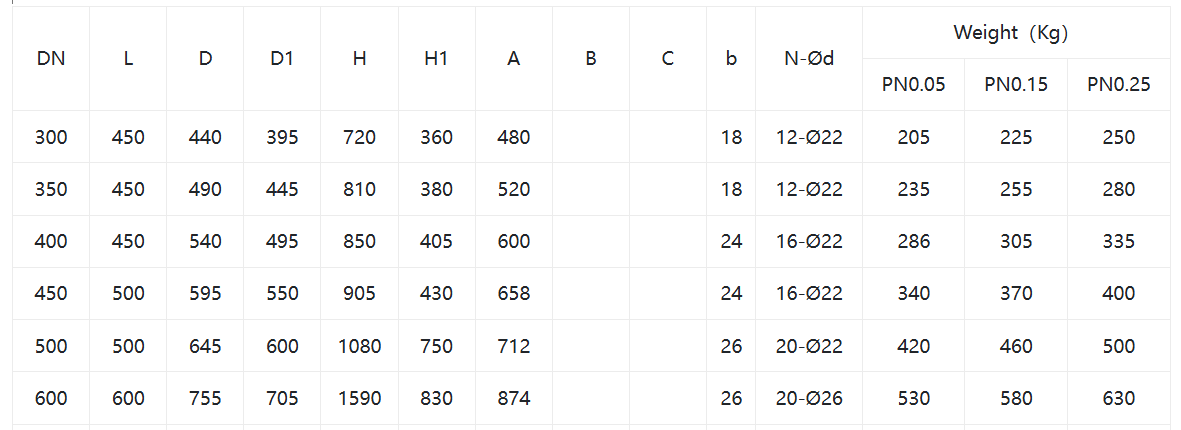Viewport: 1181px width, 430px height.
Task: Select the 20-Ø26 cell
Action: coord(809,398)
